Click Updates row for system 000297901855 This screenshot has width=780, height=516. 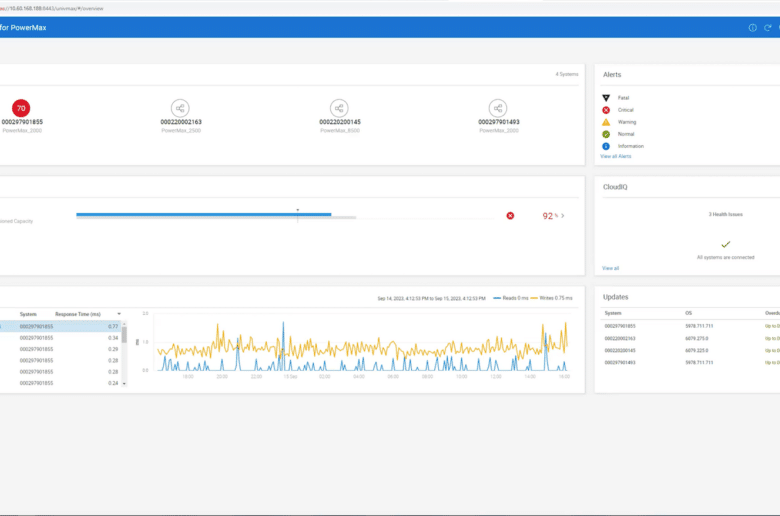(691, 326)
